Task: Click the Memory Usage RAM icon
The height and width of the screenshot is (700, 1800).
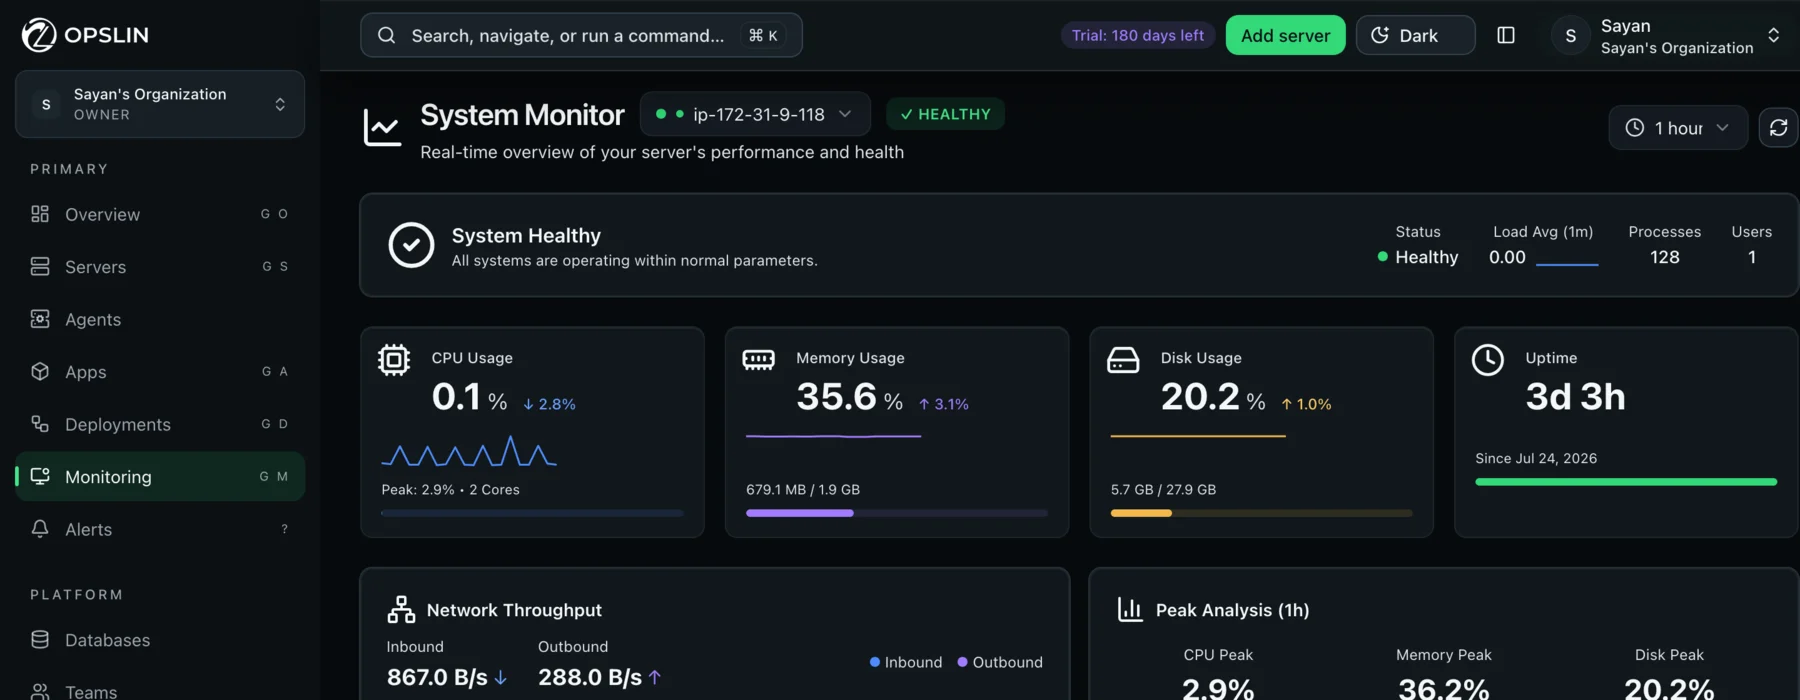Action: (758, 359)
